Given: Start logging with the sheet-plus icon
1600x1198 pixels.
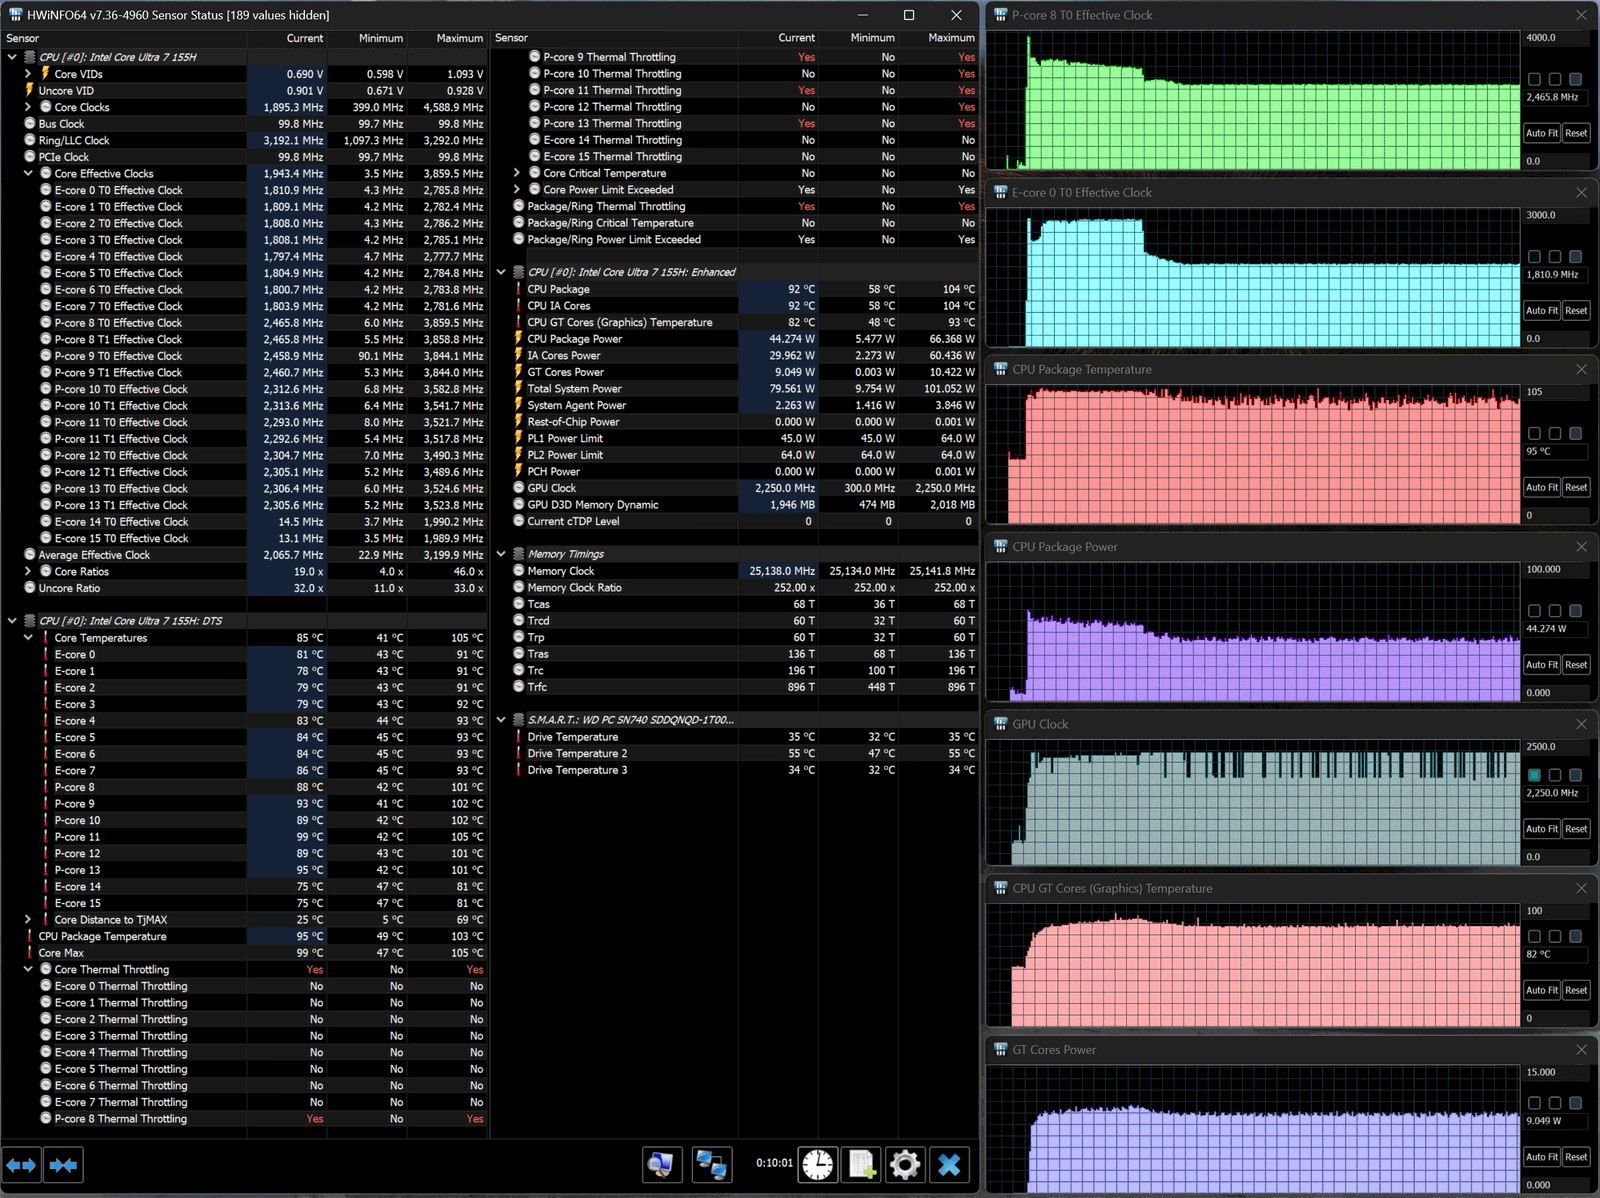Looking at the screenshot, I should (862, 1165).
